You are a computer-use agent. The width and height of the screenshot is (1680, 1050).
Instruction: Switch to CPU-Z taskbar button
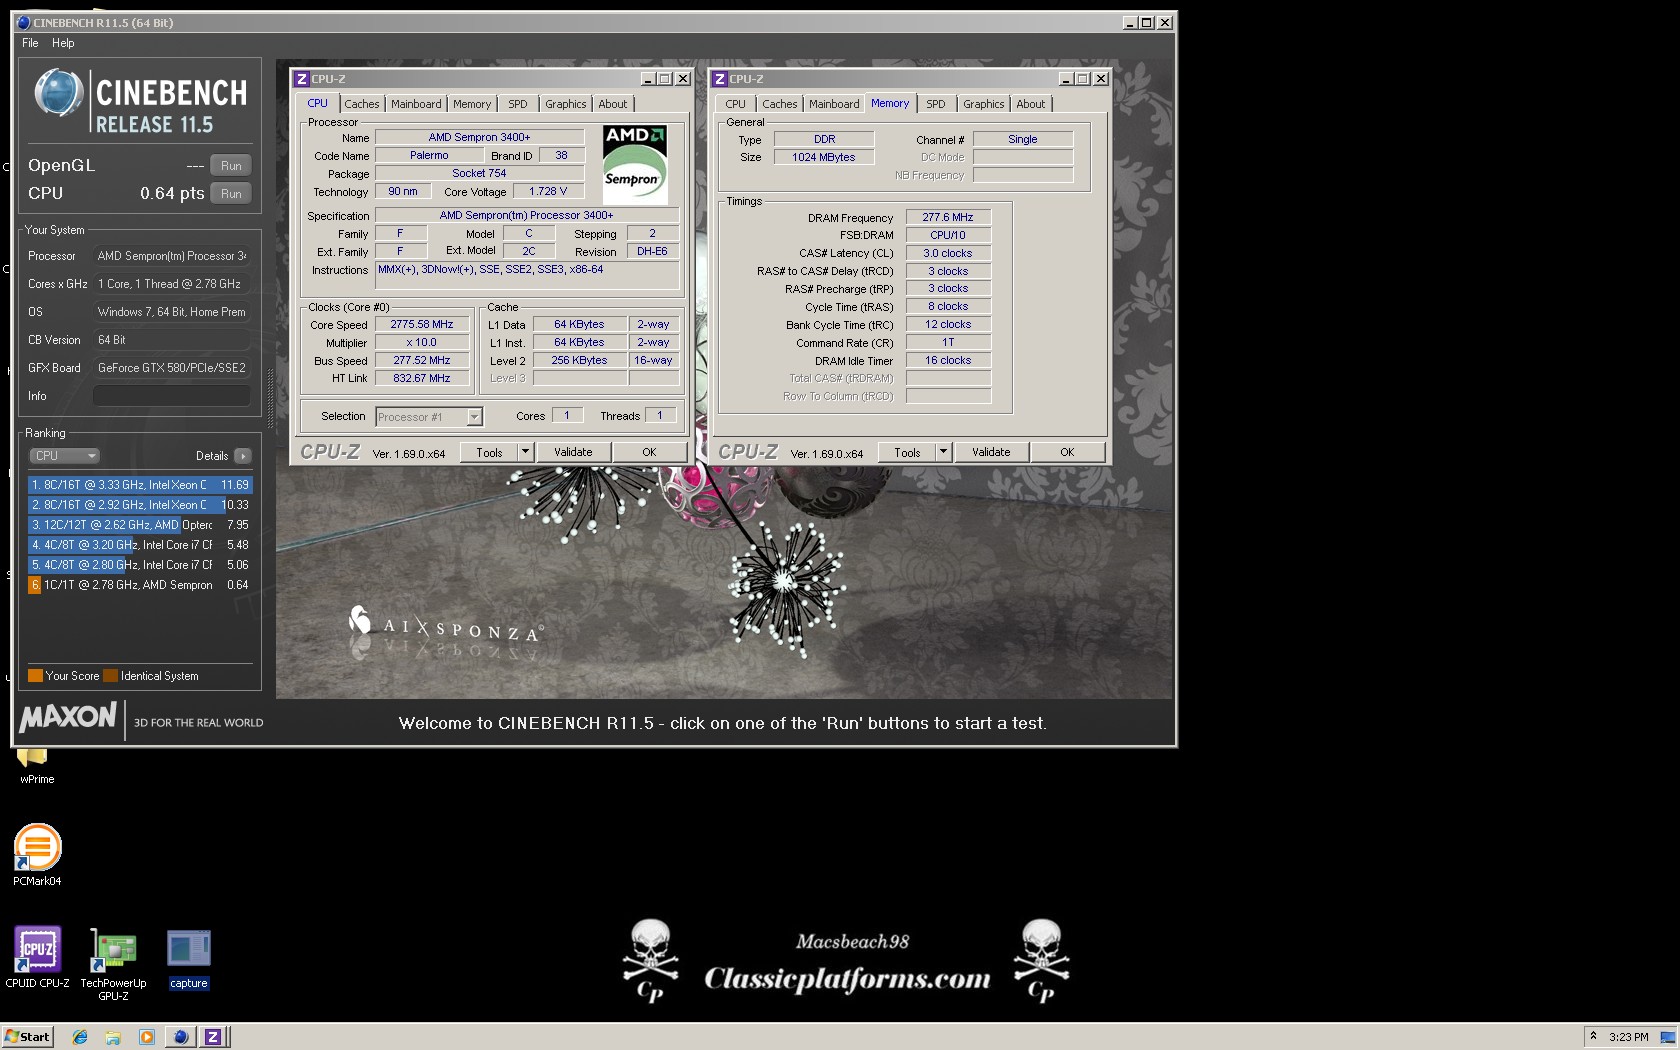click(x=213, y=1037)
